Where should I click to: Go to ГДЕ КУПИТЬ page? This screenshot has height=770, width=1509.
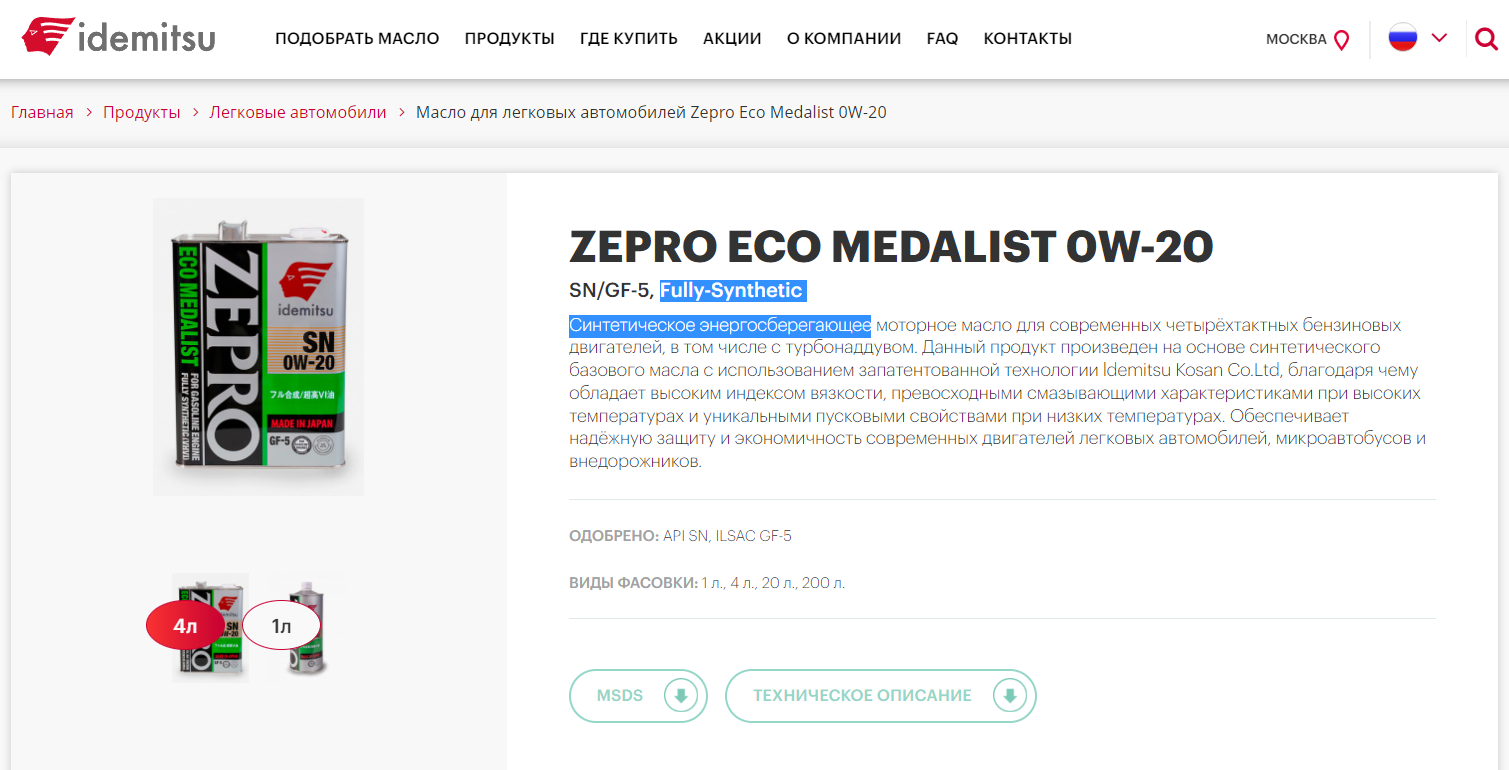coord(628,39)
